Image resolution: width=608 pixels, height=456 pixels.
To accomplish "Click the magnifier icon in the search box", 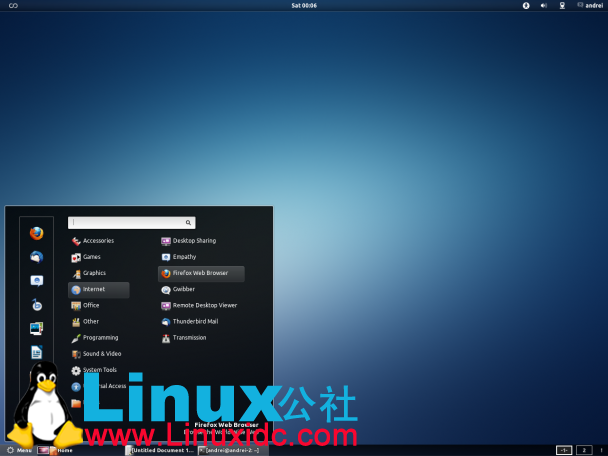I will pos(188,223).
